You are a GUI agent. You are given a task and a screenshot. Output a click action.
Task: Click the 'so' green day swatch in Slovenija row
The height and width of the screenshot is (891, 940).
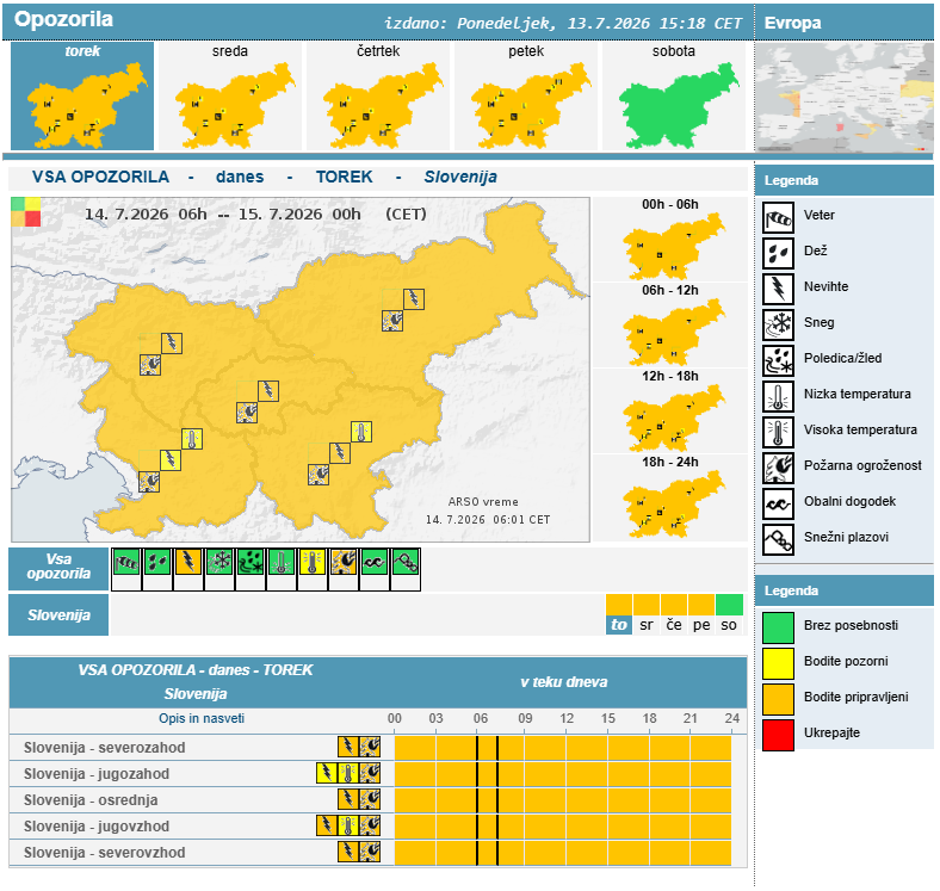click(729, 605)
